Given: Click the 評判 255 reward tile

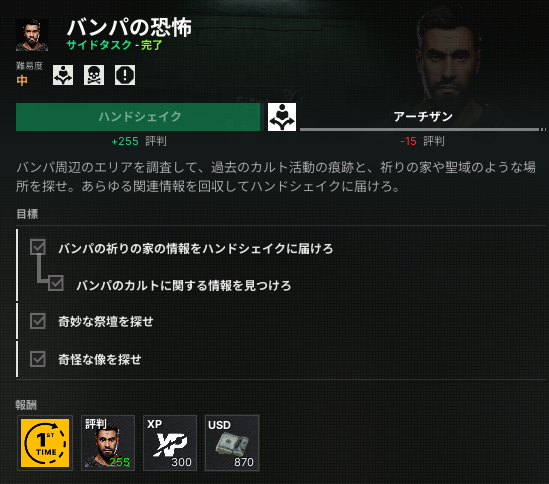Looking at the screenshot, I should point(108,443).
